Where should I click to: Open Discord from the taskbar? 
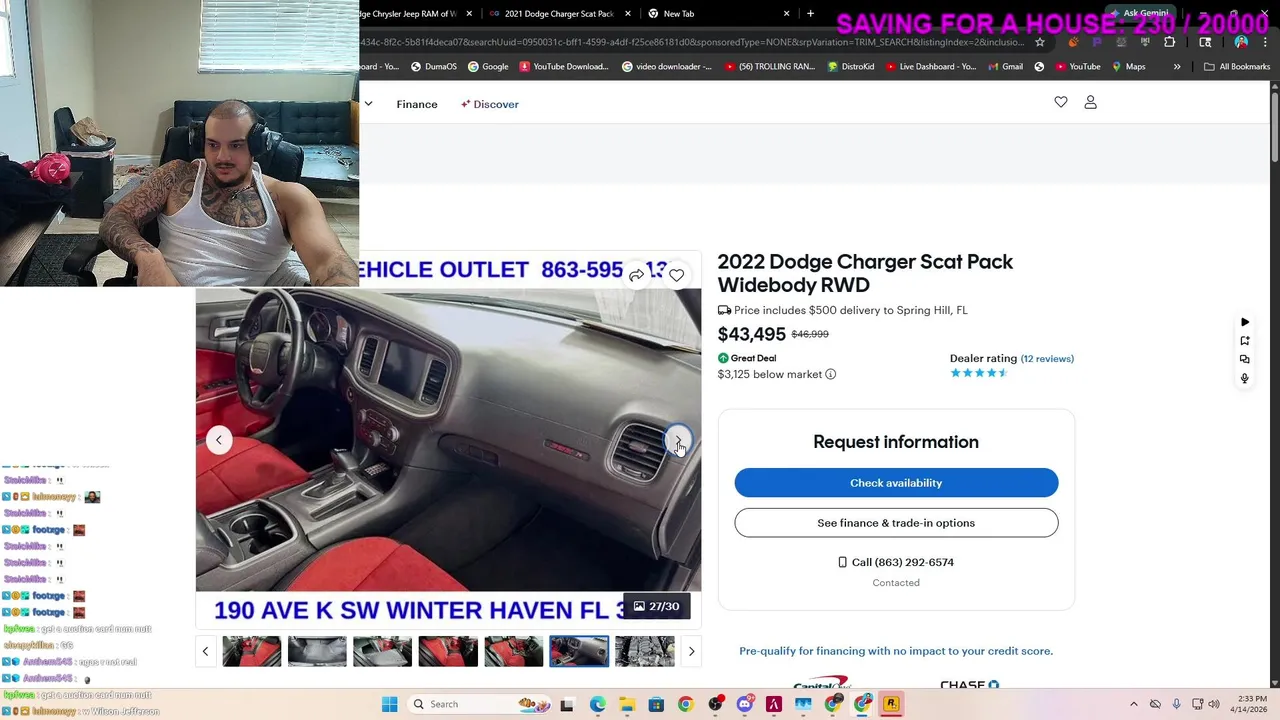point(744,704)
